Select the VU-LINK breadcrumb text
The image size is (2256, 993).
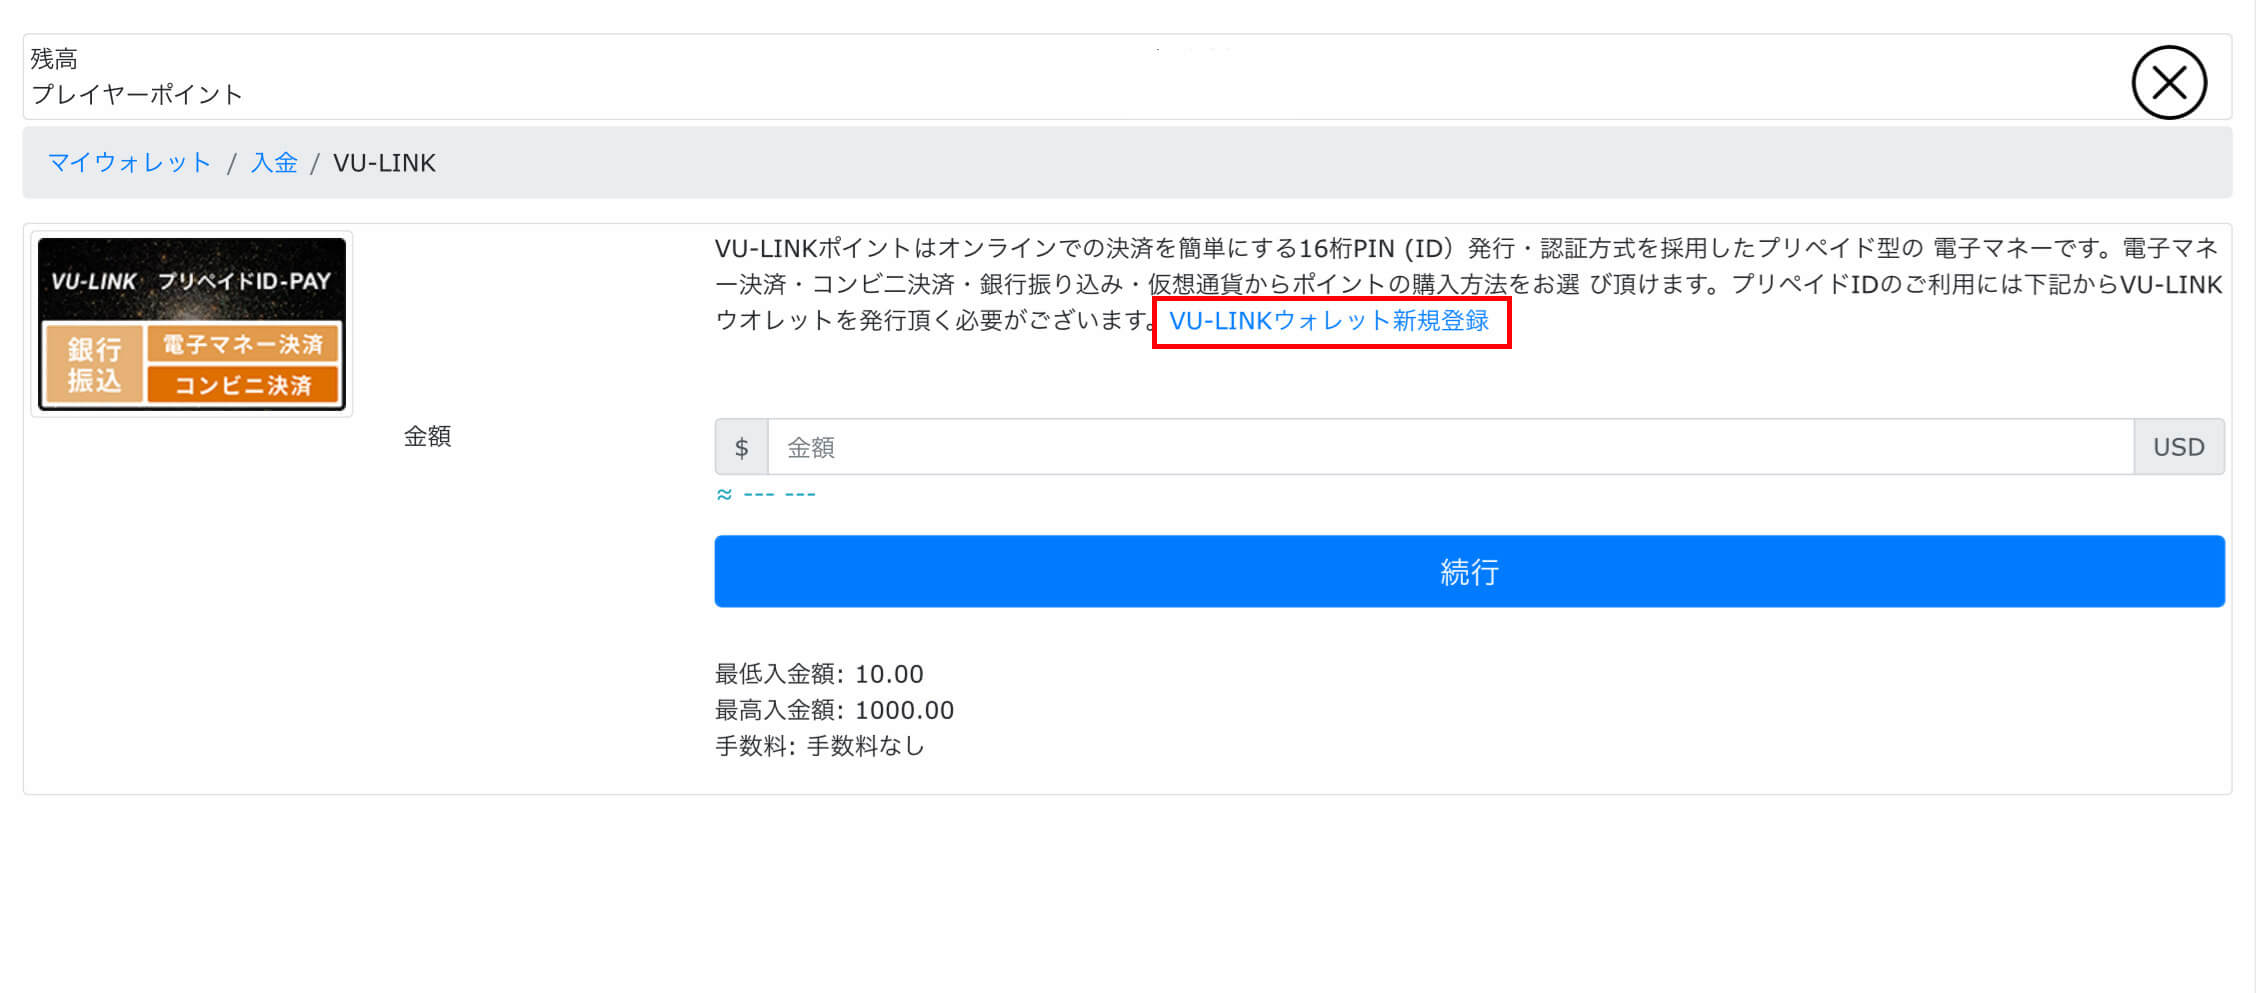[384, 162]
